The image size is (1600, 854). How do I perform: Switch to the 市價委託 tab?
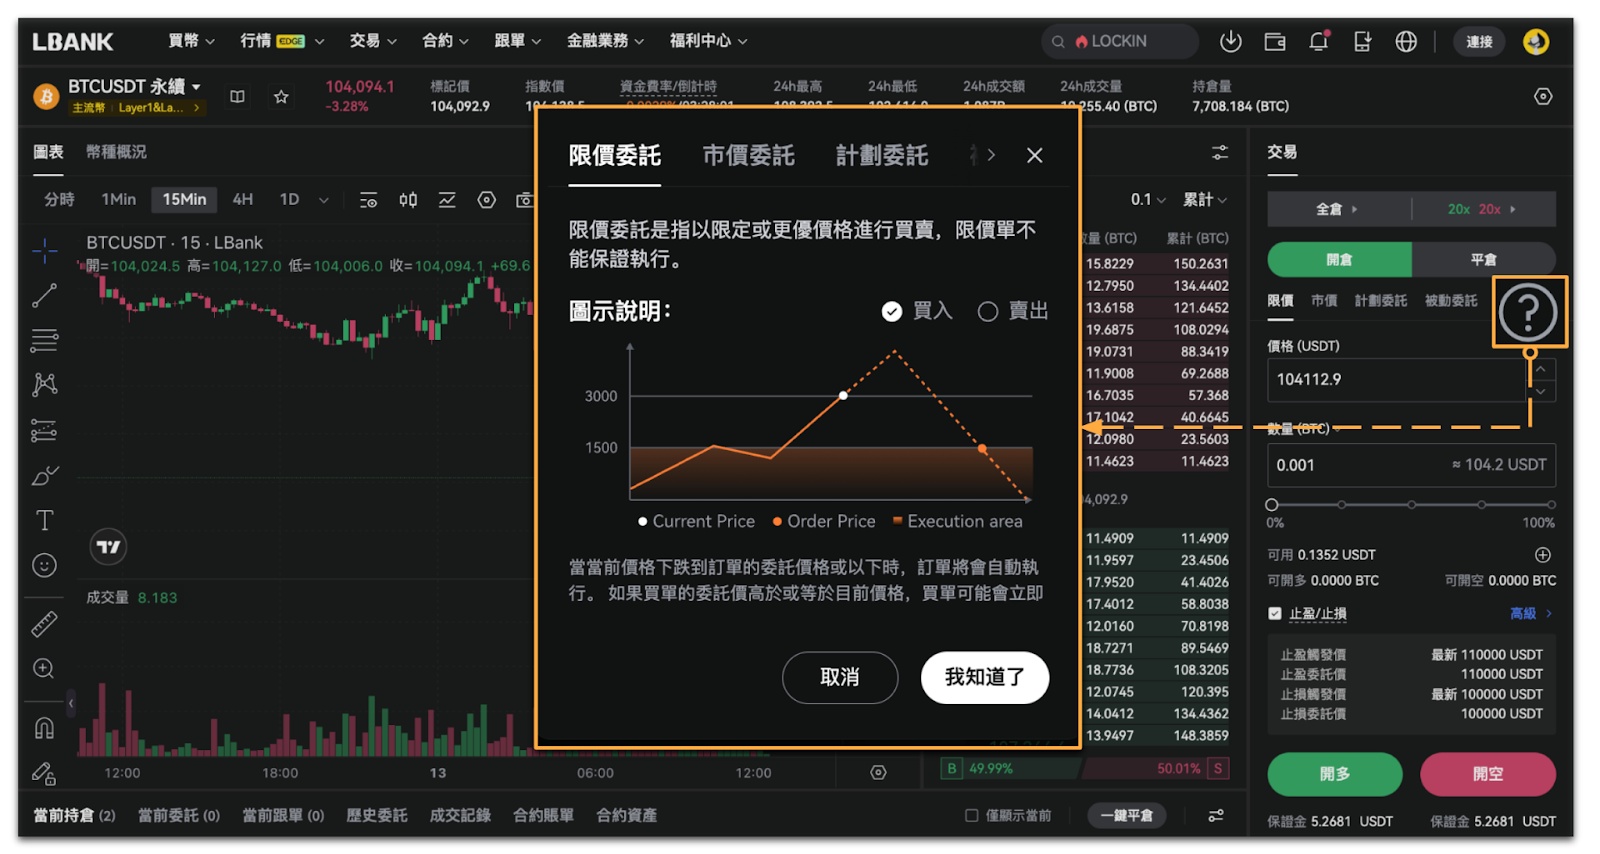(x=748, y=156)
